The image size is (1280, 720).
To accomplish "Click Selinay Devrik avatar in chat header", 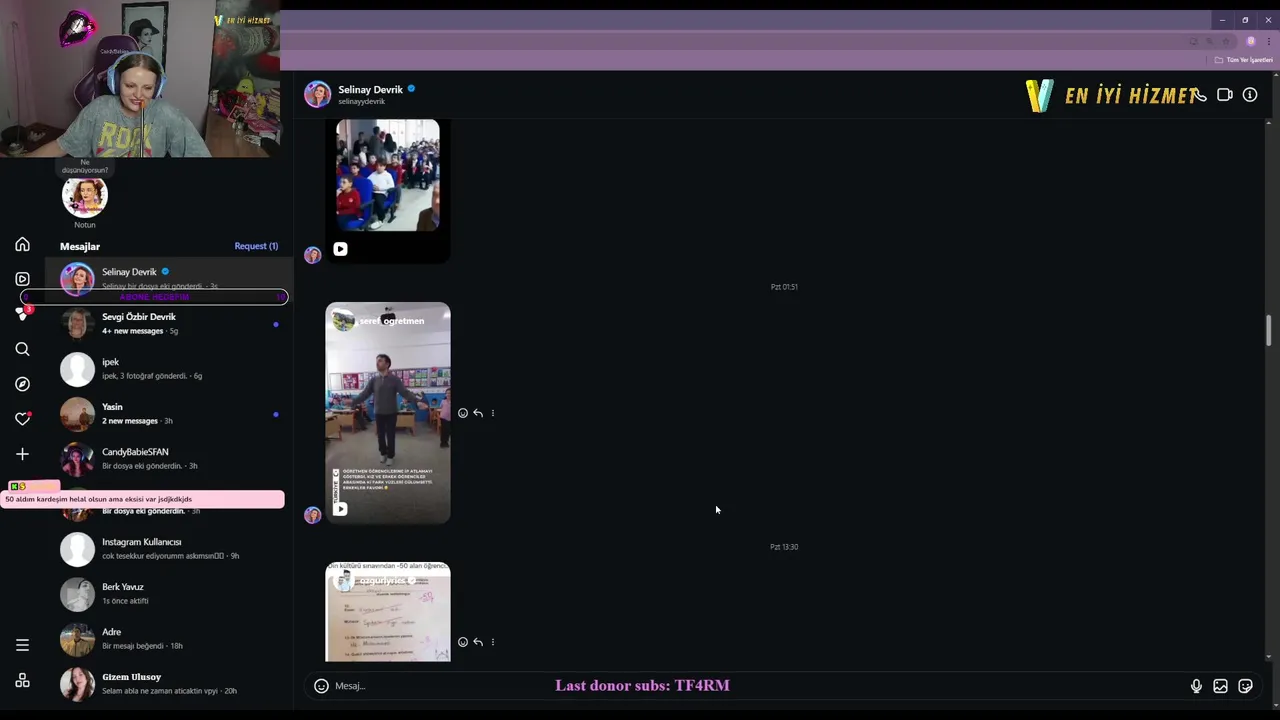I will [x=317, y=94].
